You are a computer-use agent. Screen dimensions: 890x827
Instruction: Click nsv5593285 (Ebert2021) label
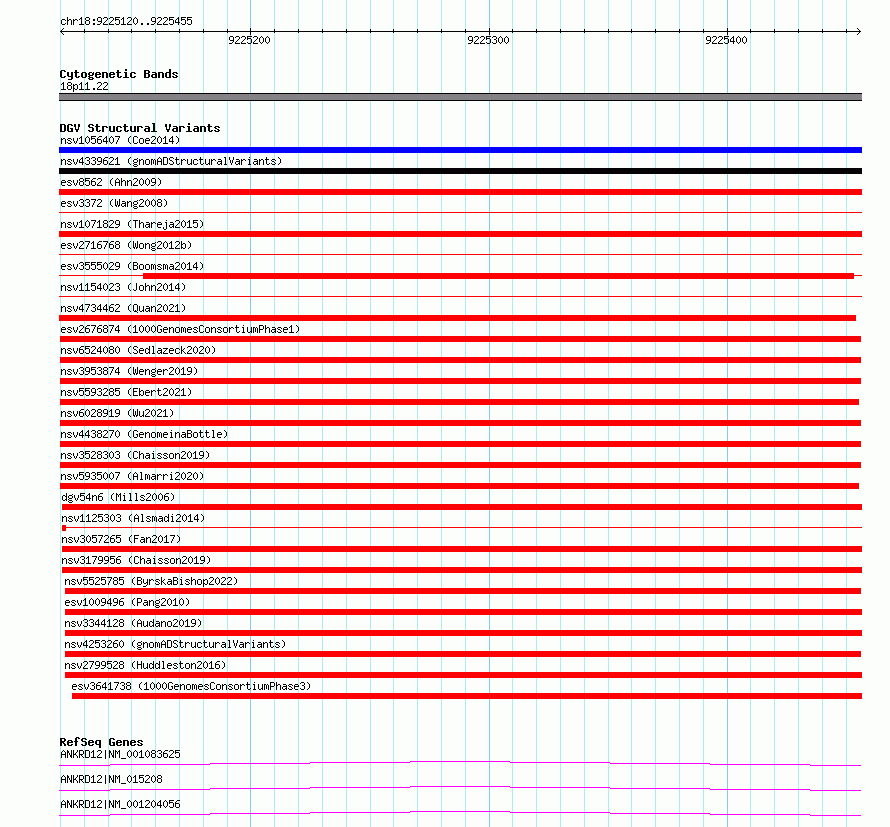[126, 392]
